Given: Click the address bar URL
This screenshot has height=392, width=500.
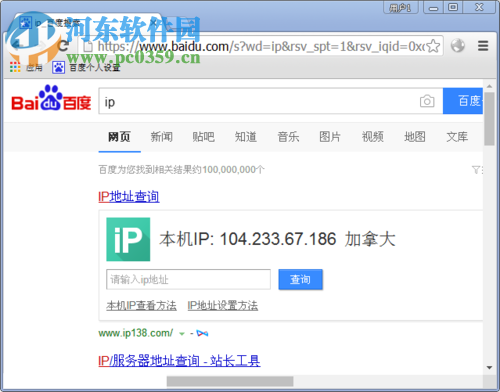Looking at the screenshot, I should (261, 46).
